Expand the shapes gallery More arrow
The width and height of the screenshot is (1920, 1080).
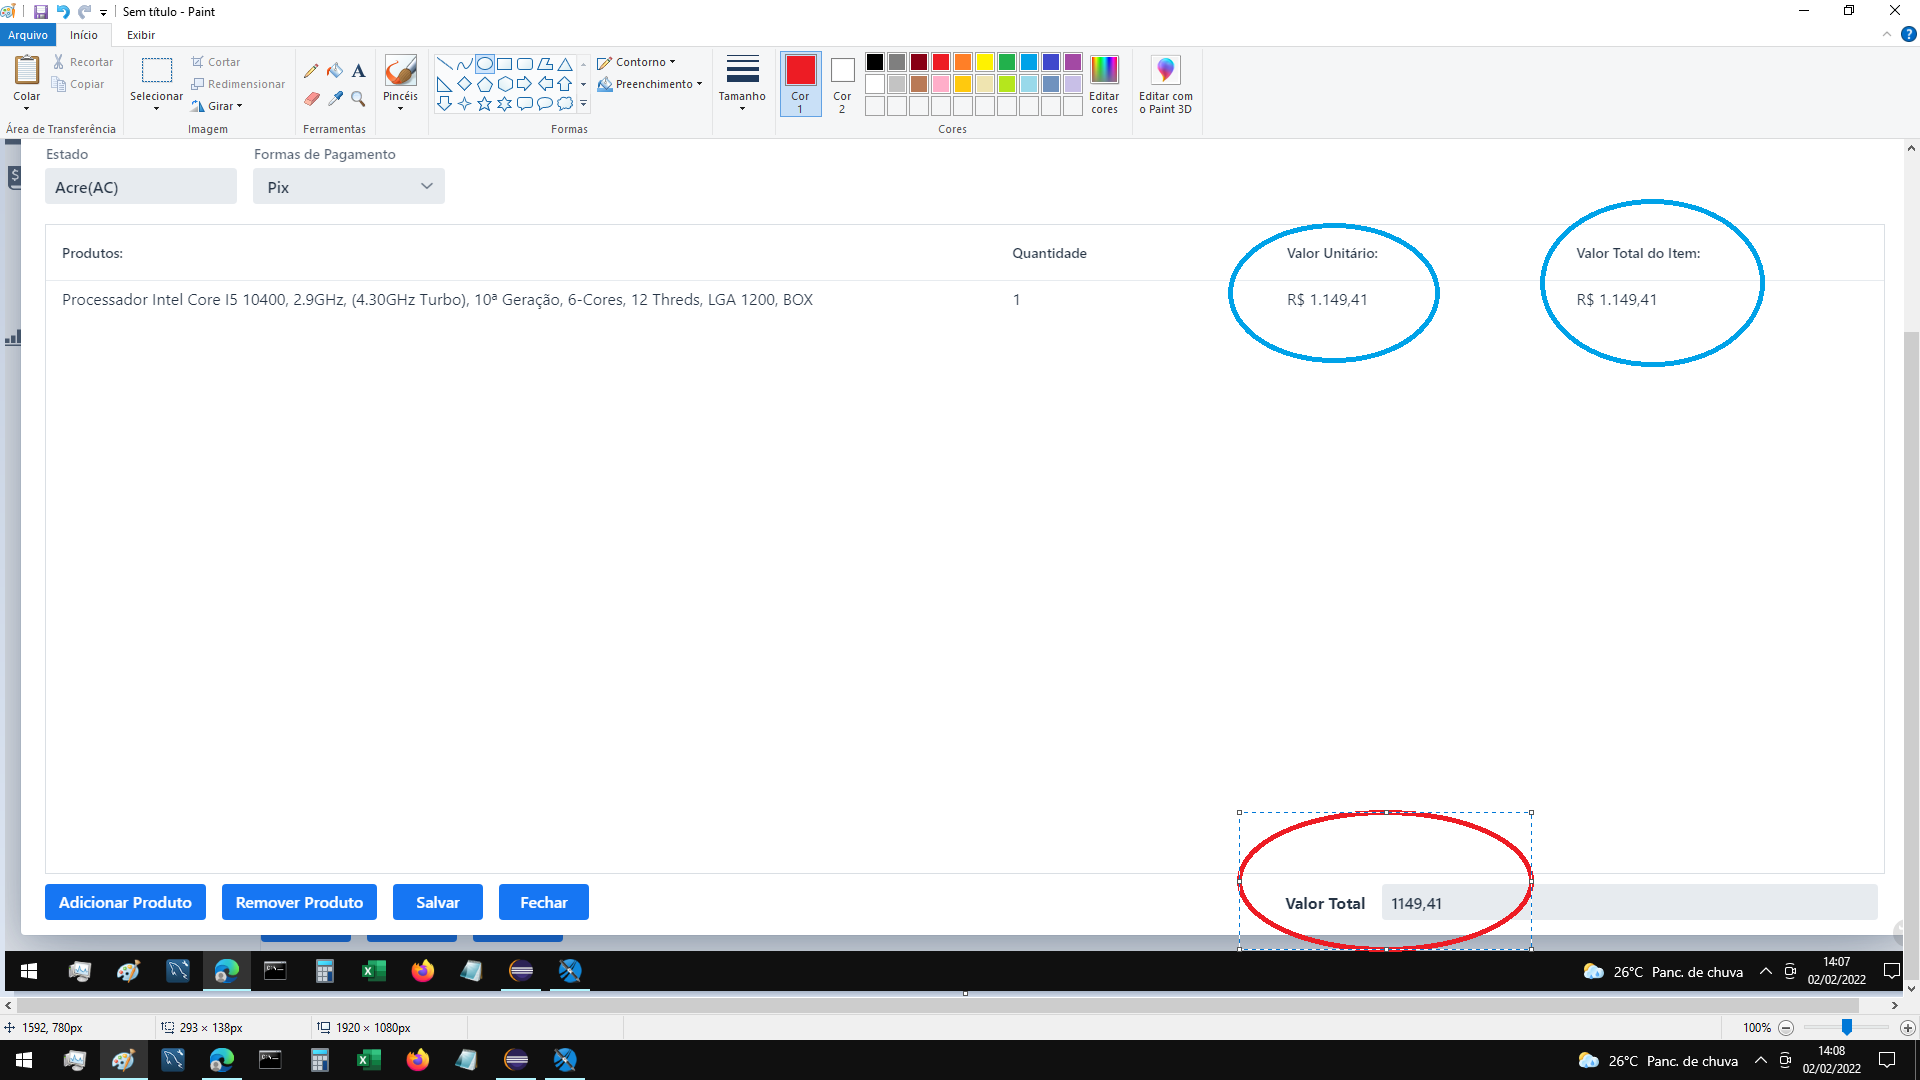pyautogui.click(x=583, y=104)
